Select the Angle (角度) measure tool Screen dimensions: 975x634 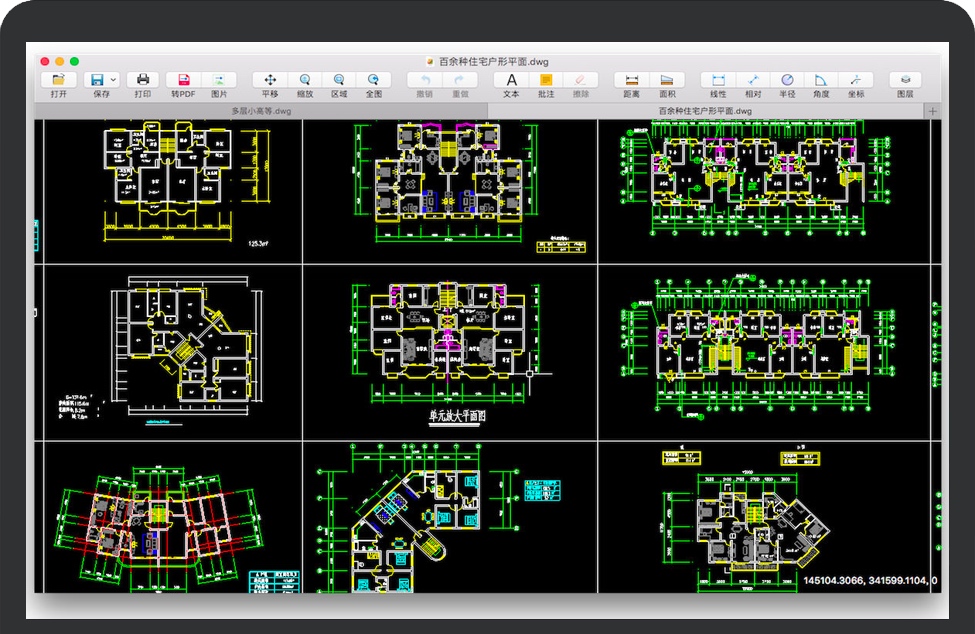pyautogui.click(x=821, y=80)
